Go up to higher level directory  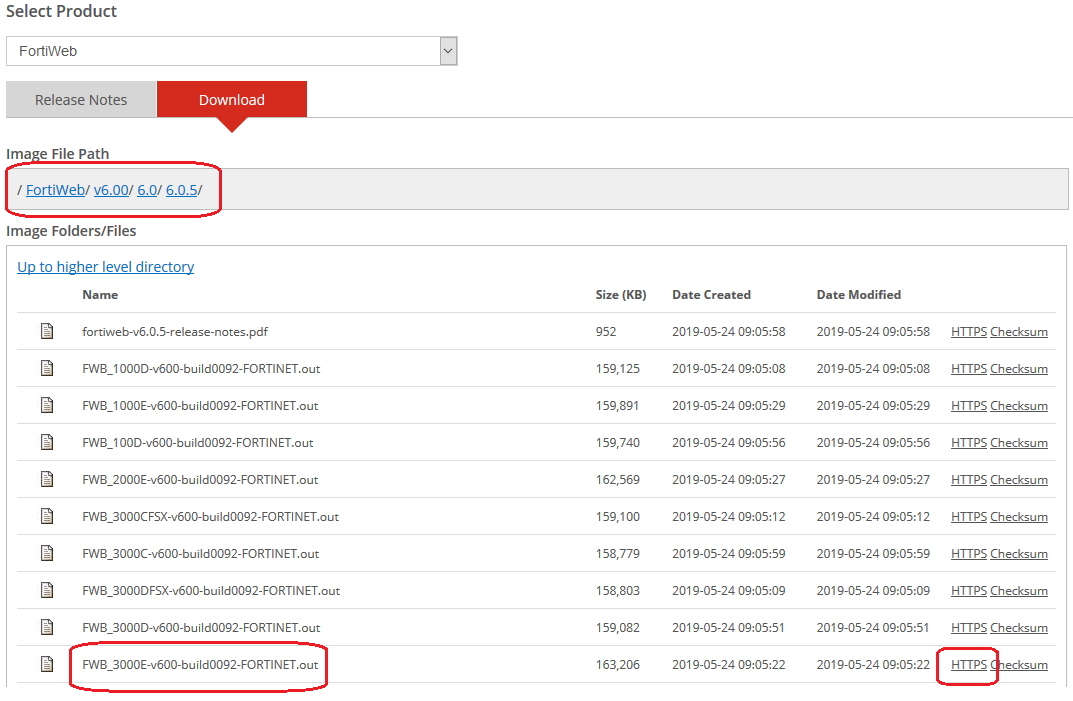(105, 267)
